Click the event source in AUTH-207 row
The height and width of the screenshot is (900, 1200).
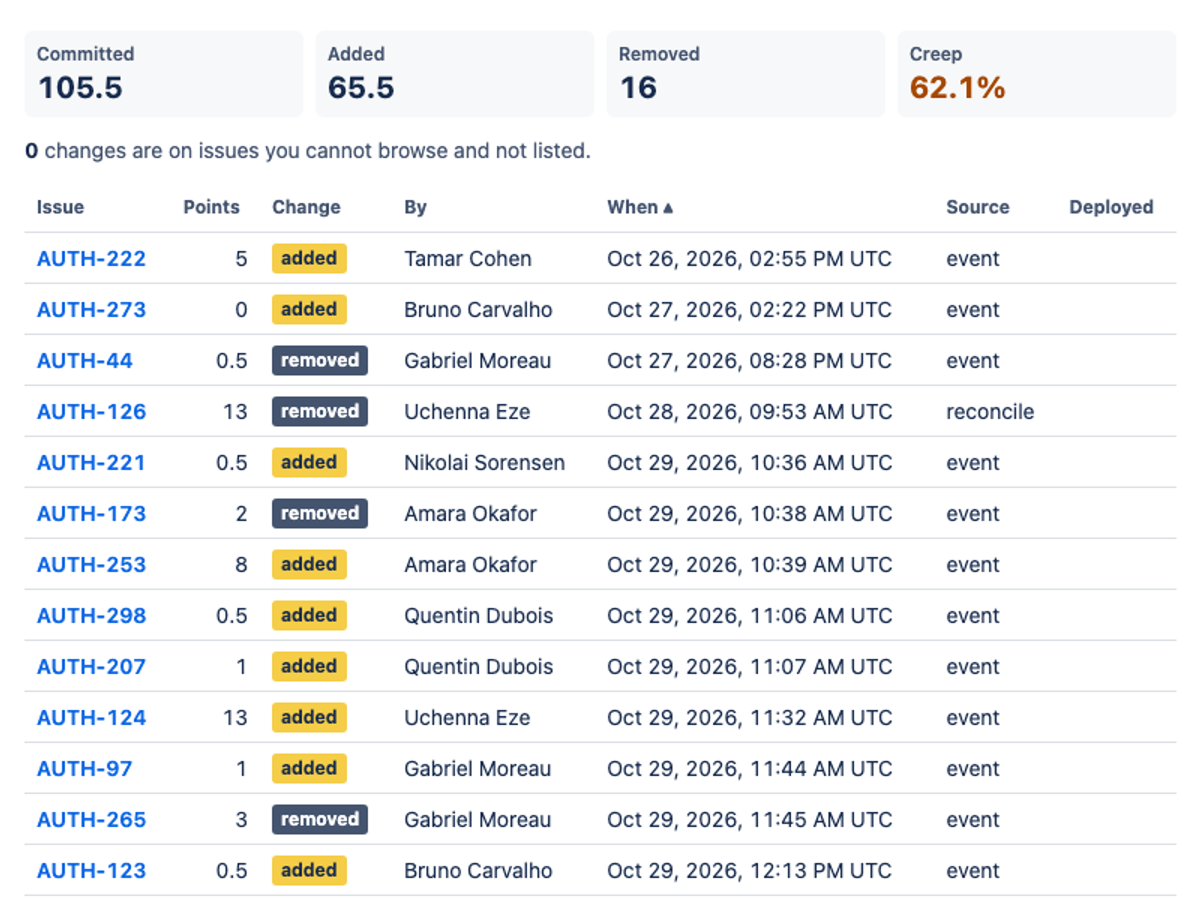[973, 667]
